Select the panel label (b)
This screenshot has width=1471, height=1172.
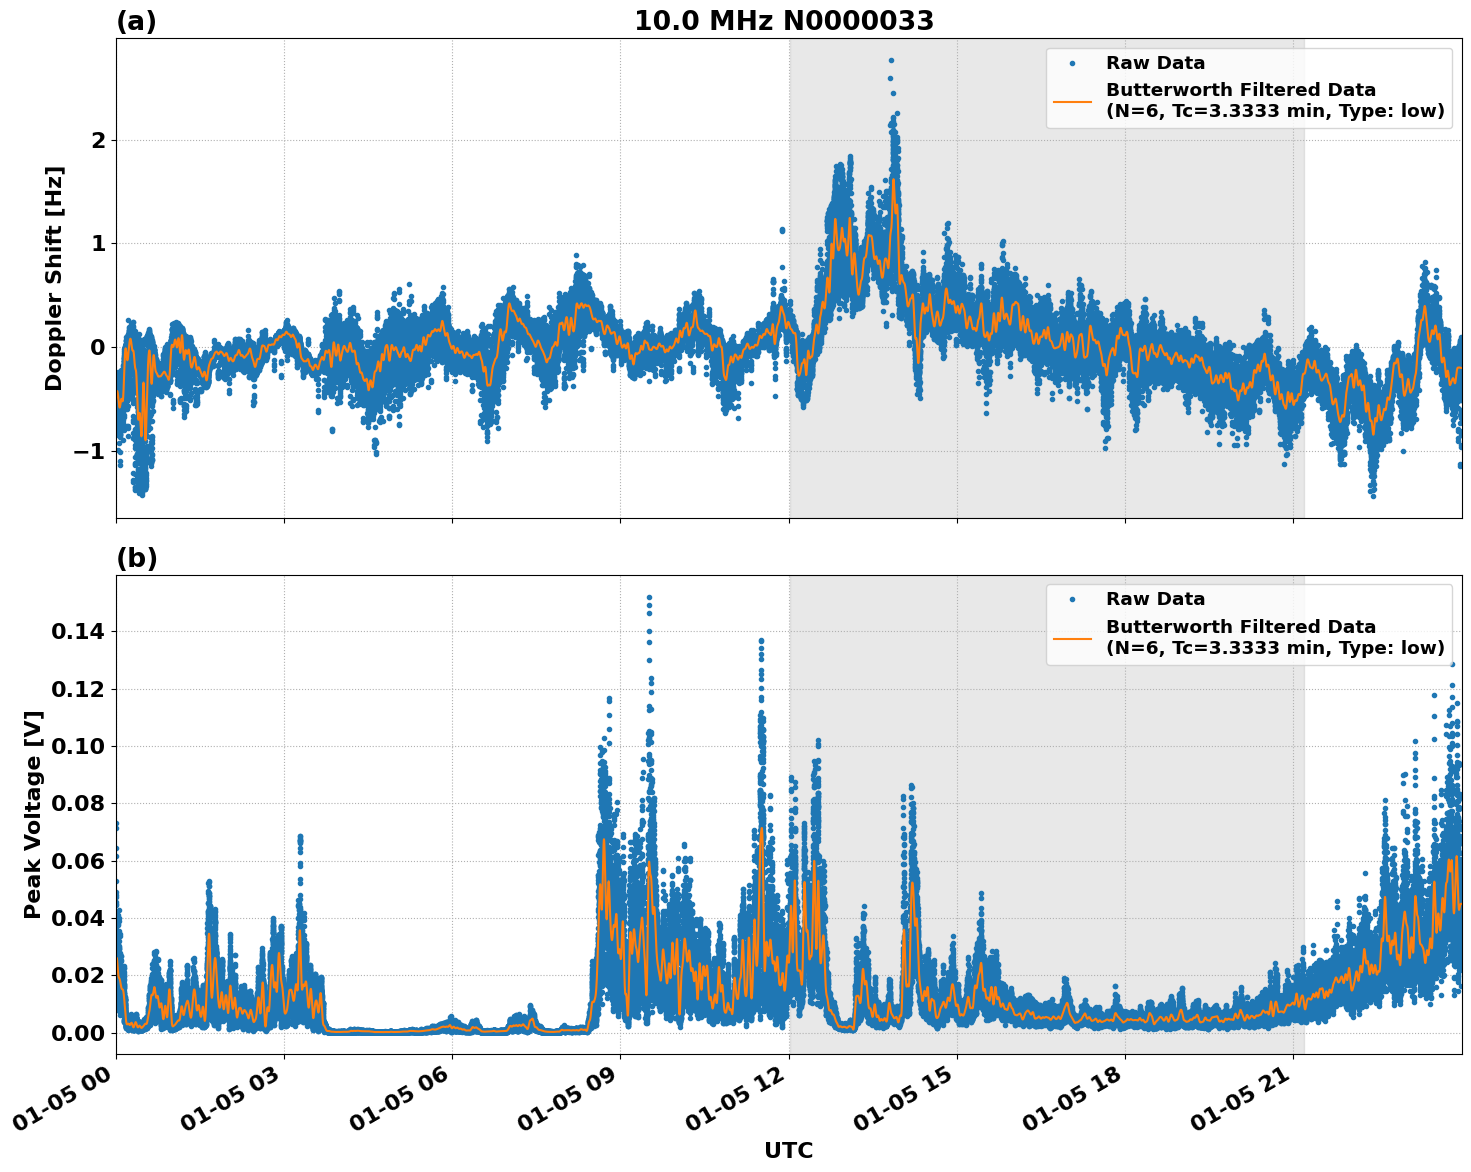pyautogui.click(x=135, y=558)
